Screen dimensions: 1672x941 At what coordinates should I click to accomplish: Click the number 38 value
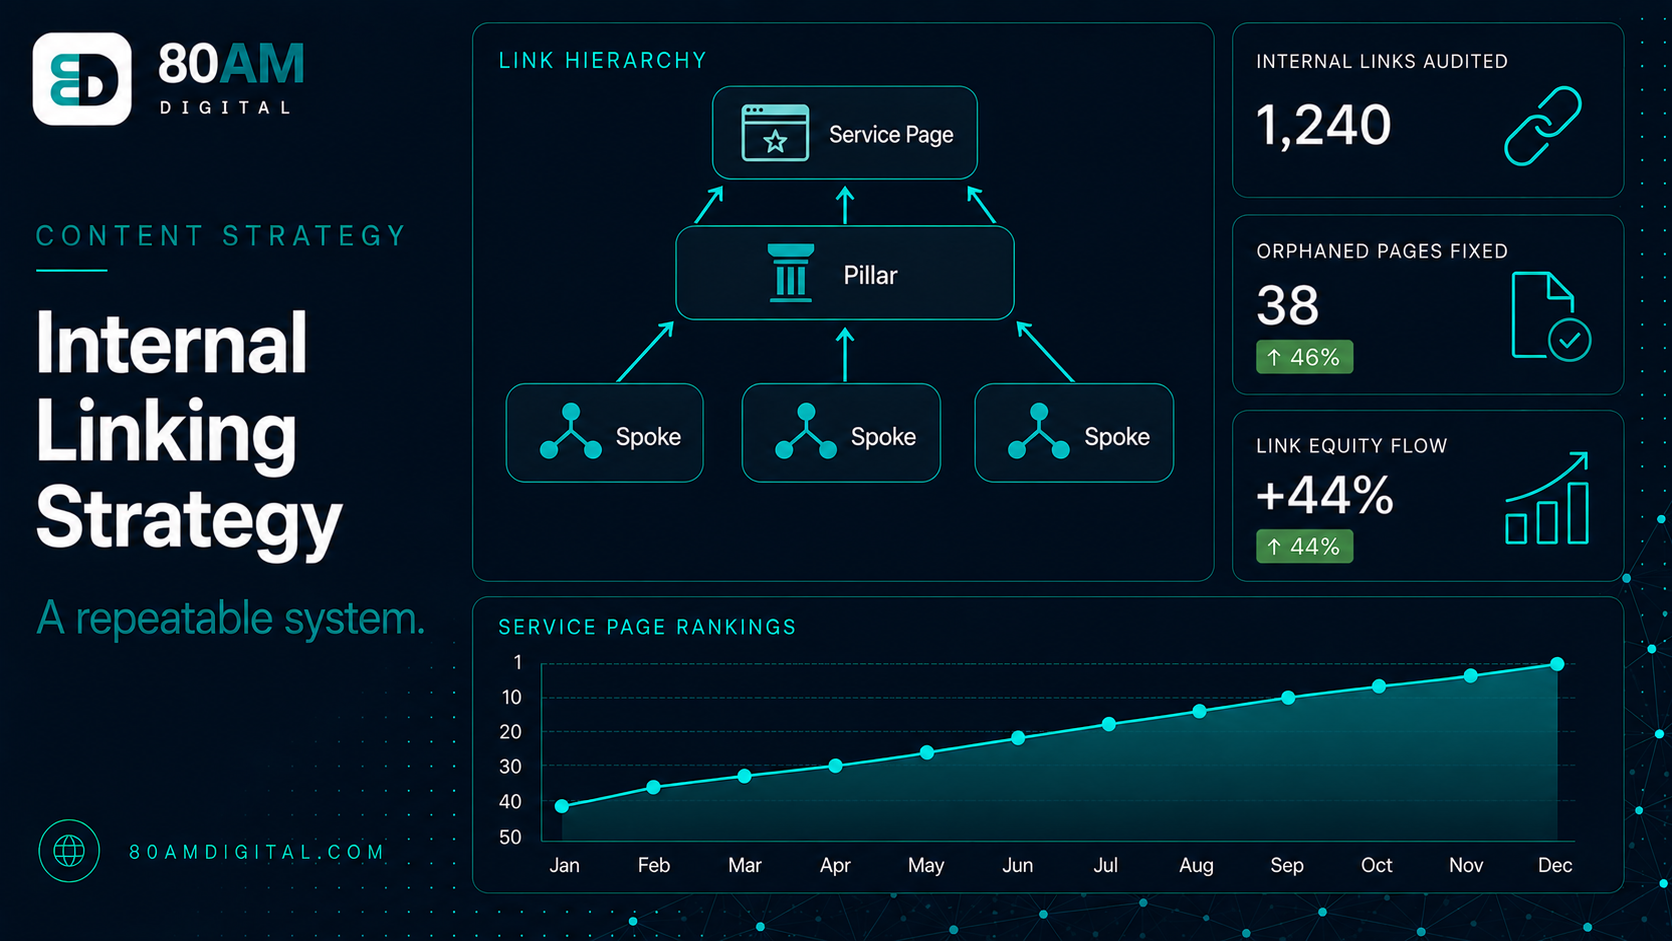coord(1288,305)
